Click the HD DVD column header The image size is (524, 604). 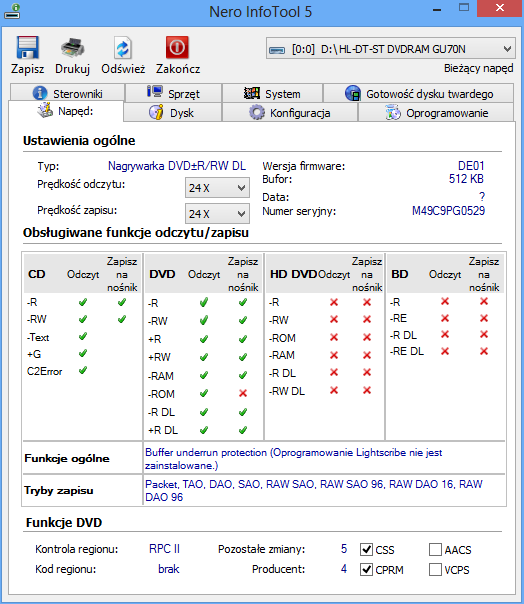pos(293,274)
